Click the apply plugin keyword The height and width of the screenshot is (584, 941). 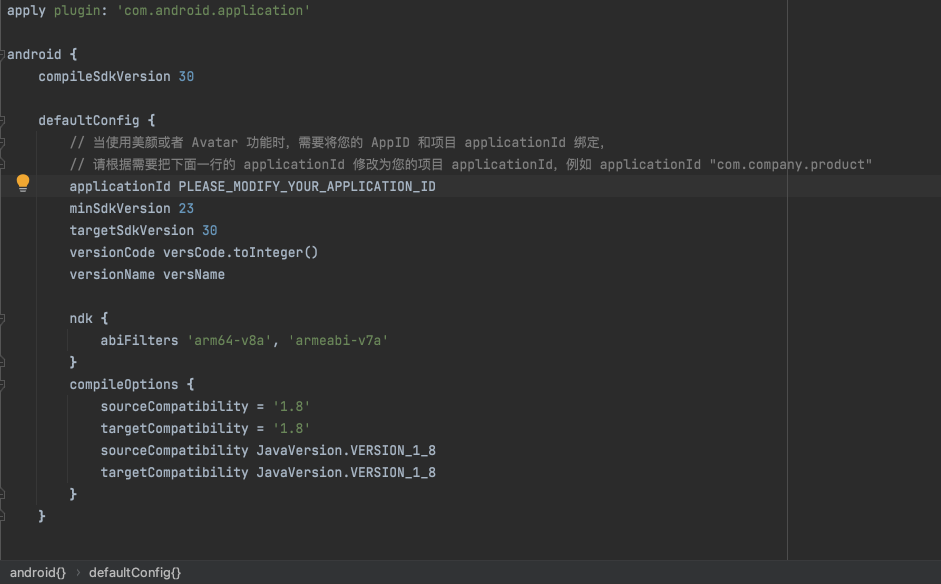(26, 11)
